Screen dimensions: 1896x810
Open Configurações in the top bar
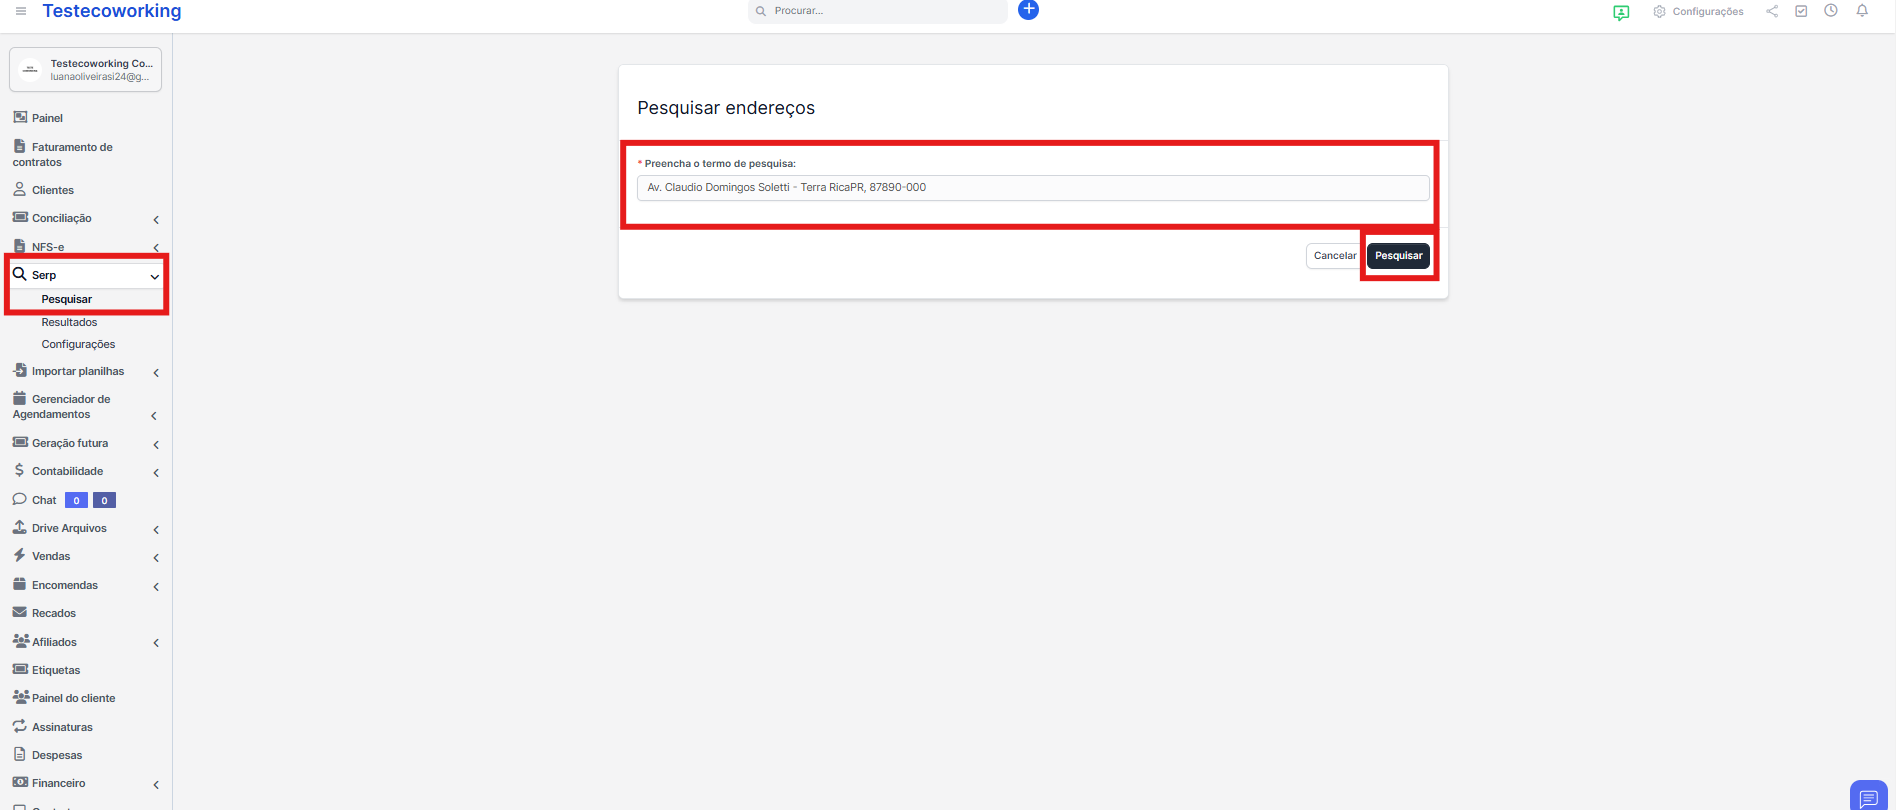coord(1698,12)
